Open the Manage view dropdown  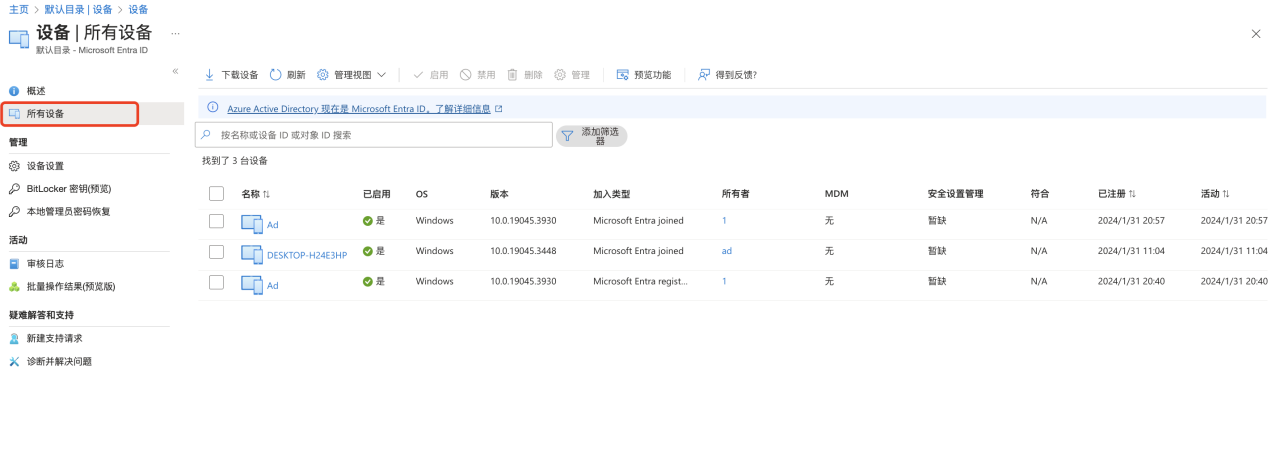[x=351, y=75]
